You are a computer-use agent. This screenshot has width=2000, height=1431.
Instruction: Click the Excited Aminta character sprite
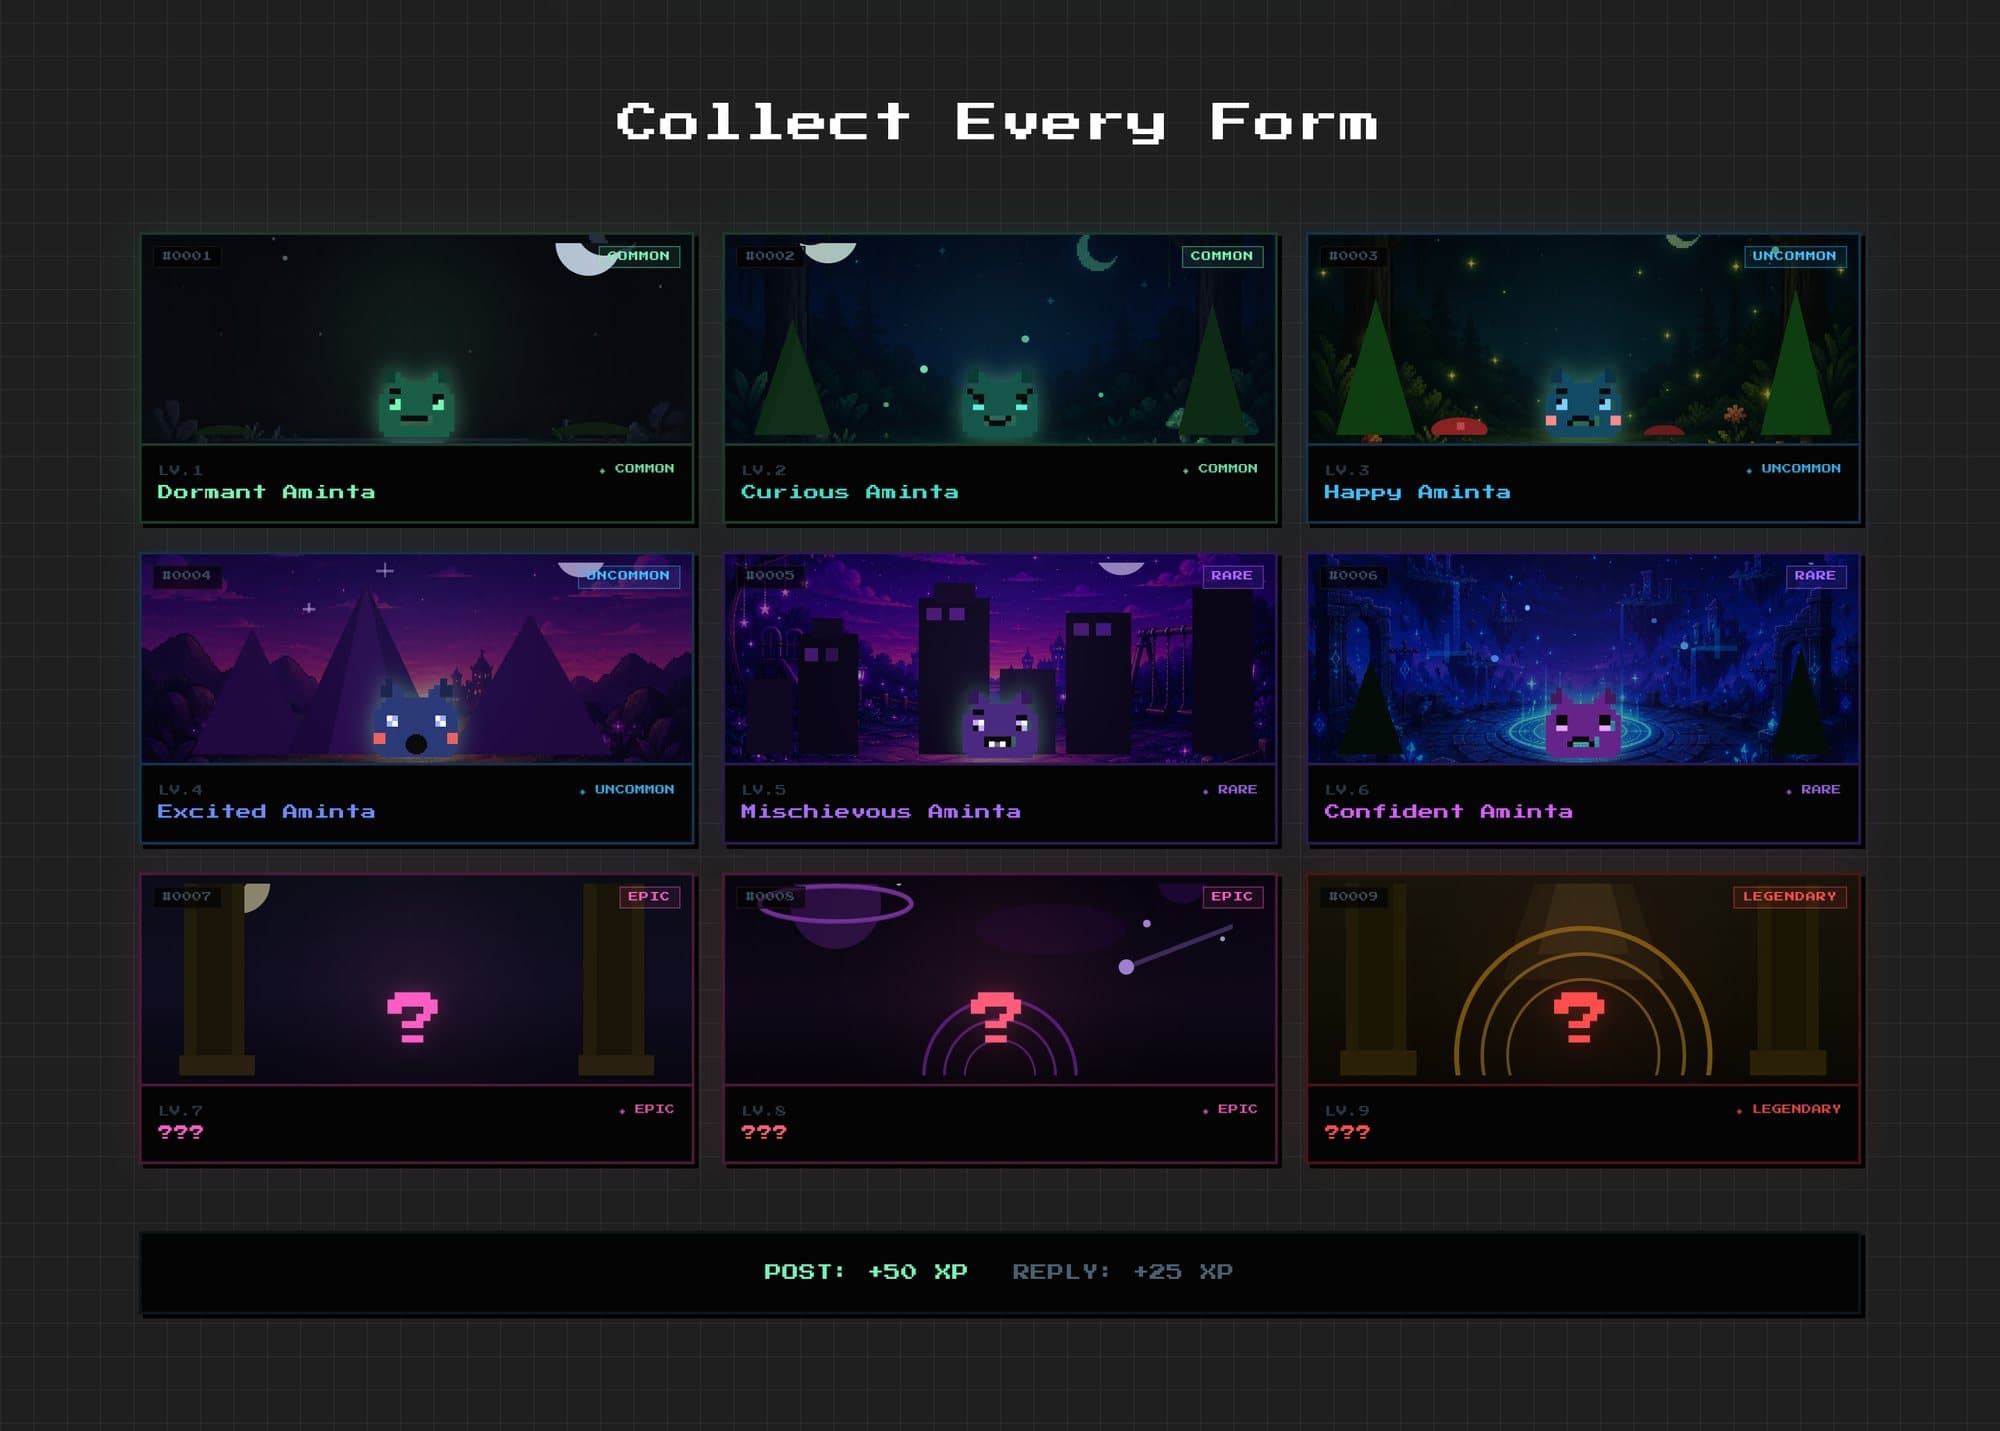click(416, 721)
